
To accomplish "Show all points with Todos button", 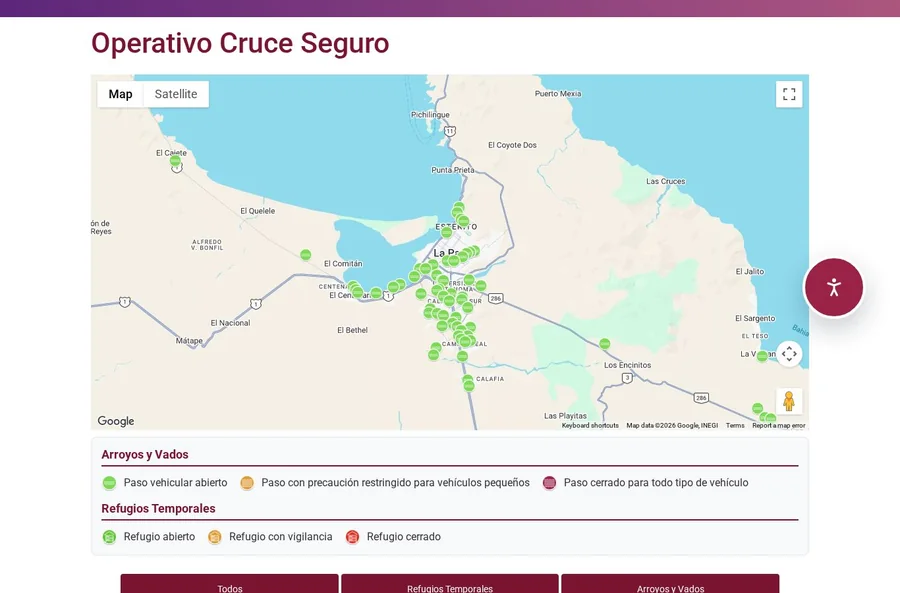I will 230,584.
